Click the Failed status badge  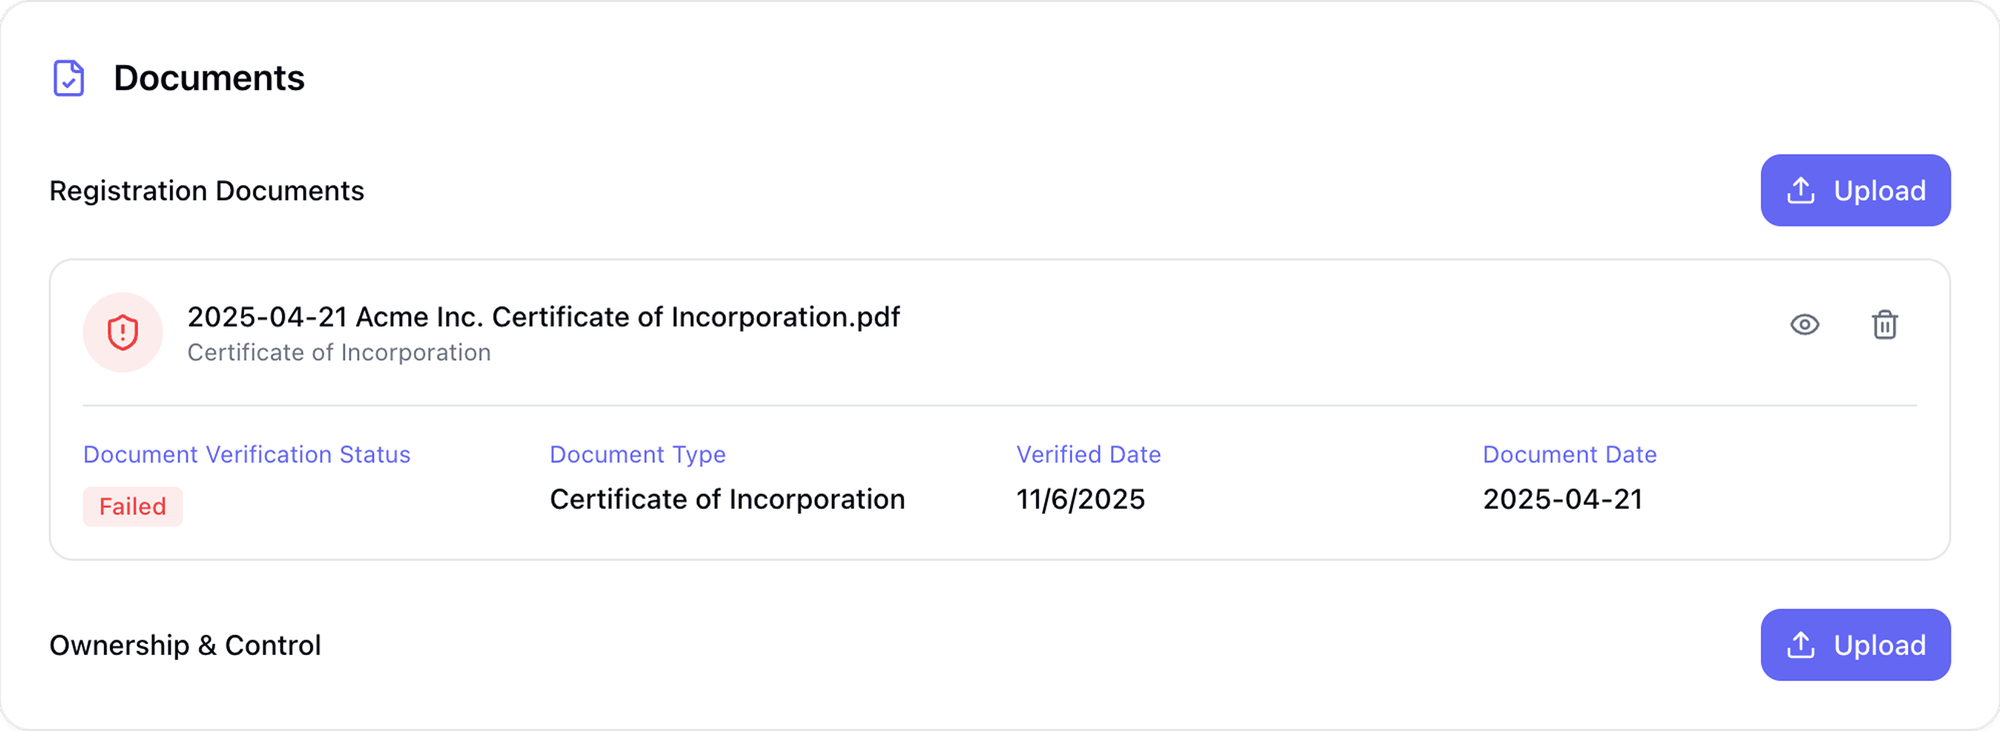132,506
